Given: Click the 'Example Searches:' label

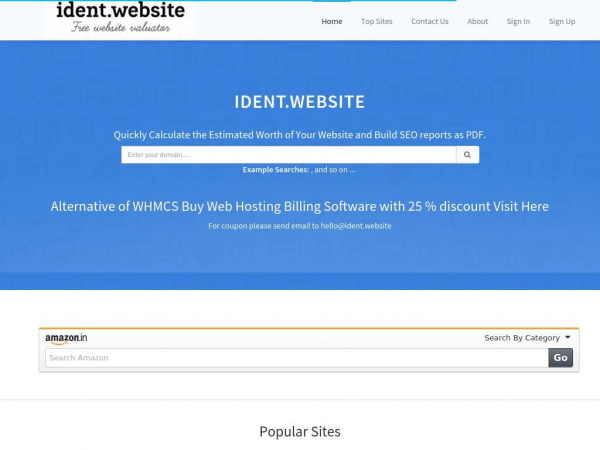Looking at the screenshot, I should click(x=276, y=170).
